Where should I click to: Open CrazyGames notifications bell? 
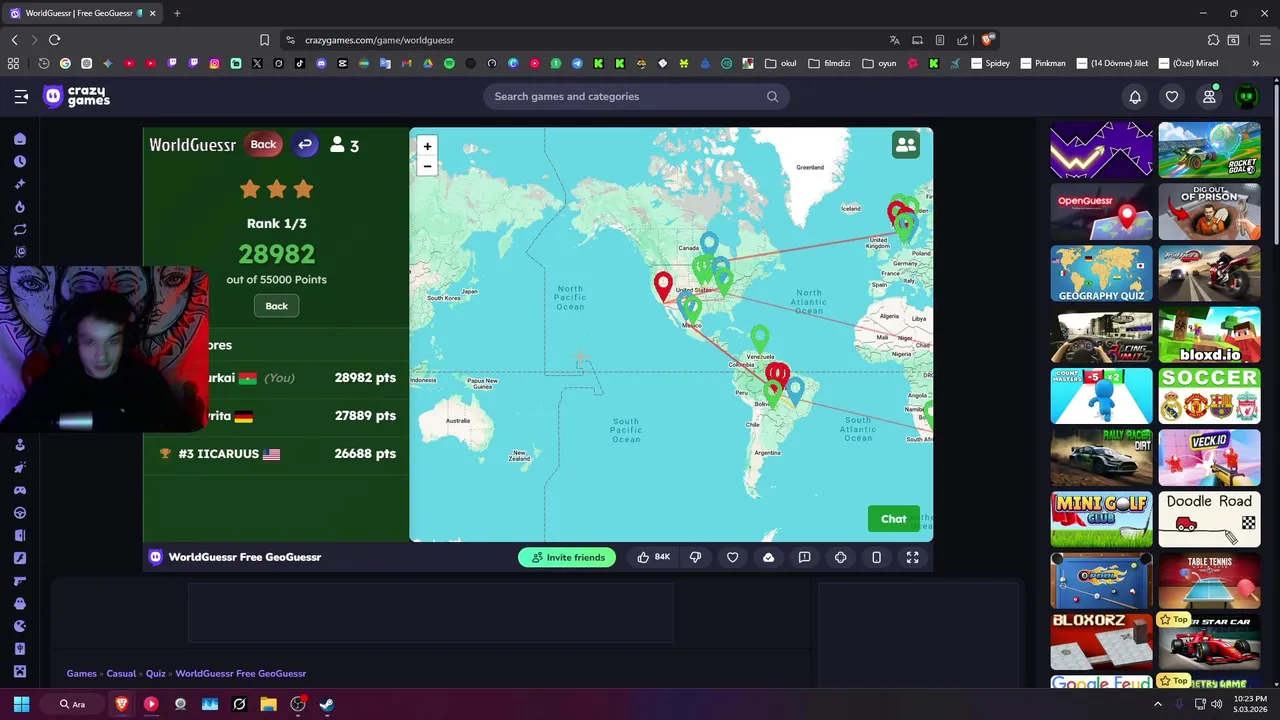pyautogui.click(x=1135, y=97)
